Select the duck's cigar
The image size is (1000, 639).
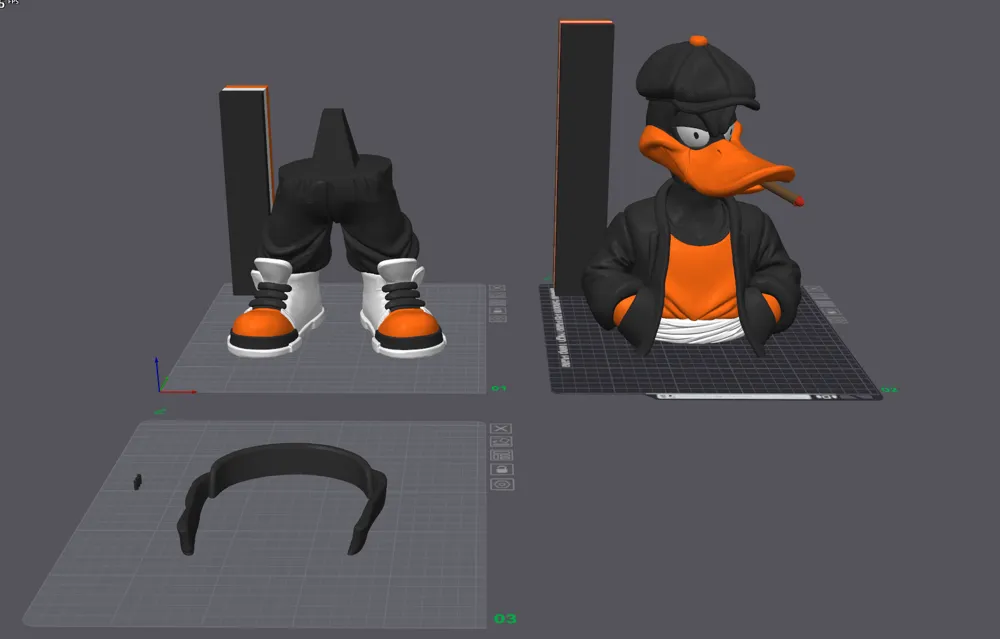click(x=784, y=193)
